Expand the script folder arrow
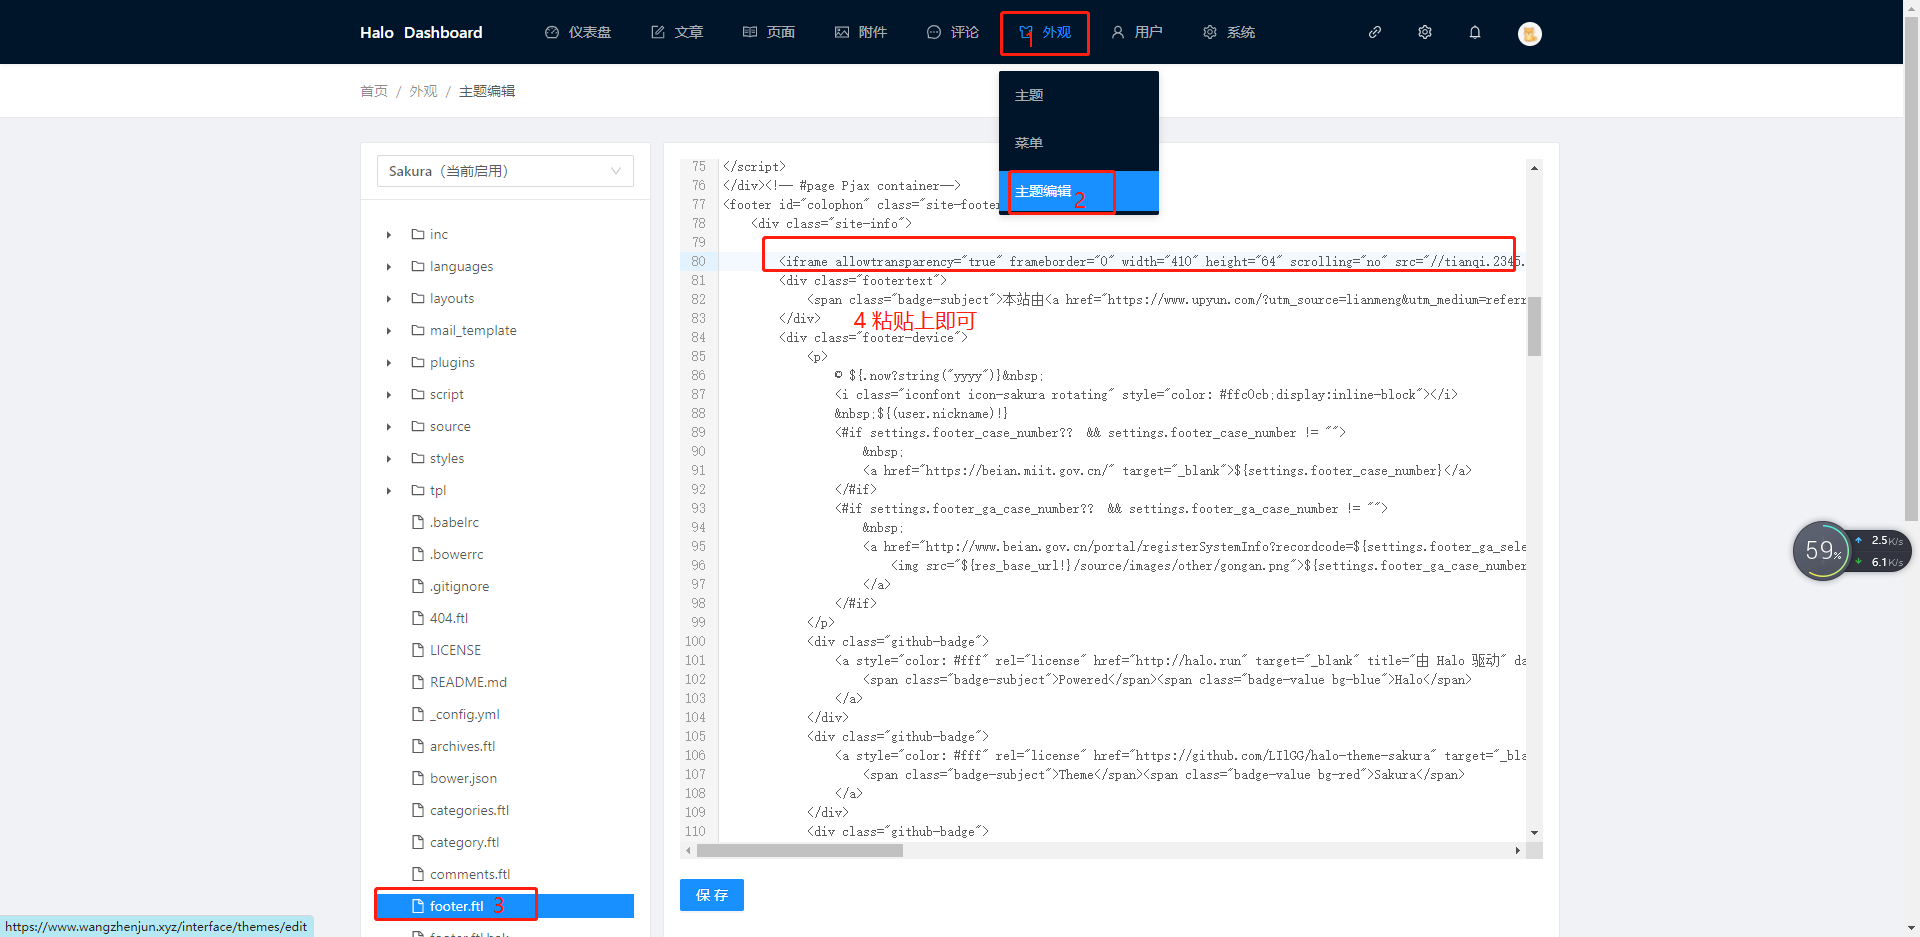1920x937 pixels. point(389,395)
